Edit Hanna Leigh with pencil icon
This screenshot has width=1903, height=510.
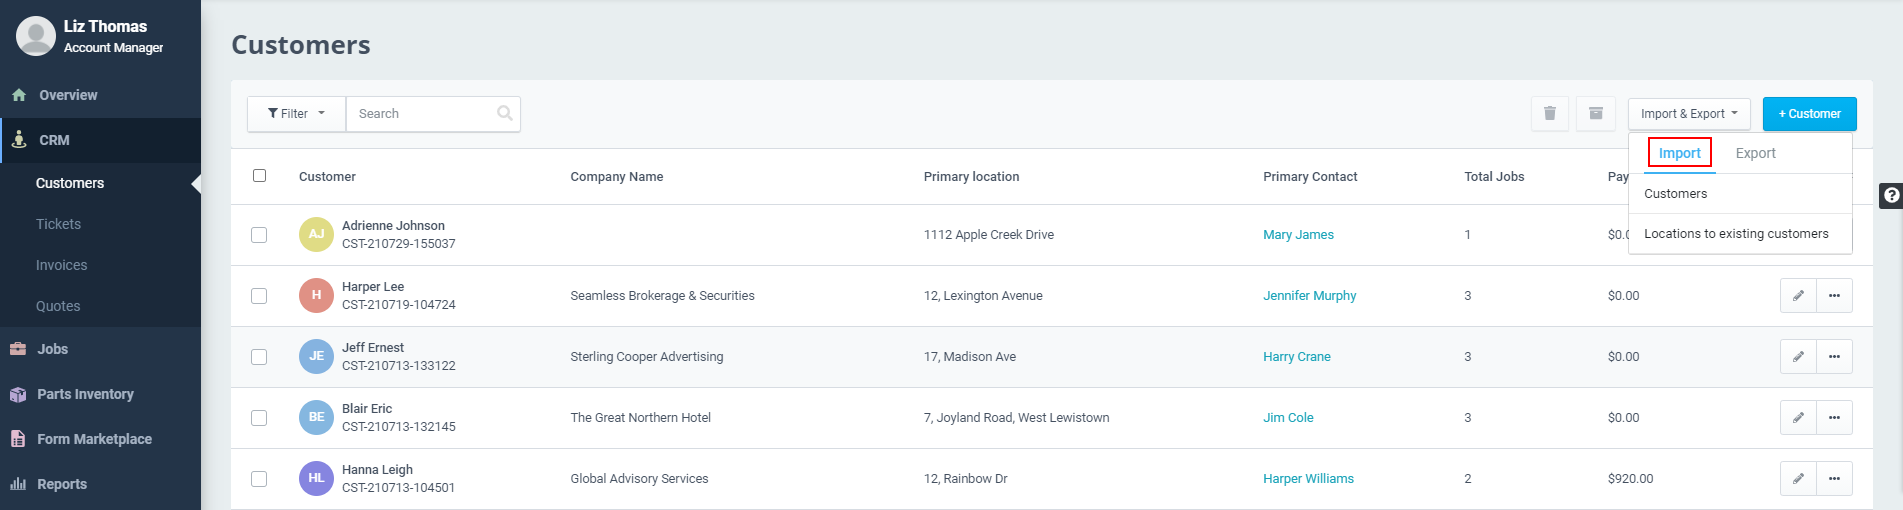tap(1798, 479)
